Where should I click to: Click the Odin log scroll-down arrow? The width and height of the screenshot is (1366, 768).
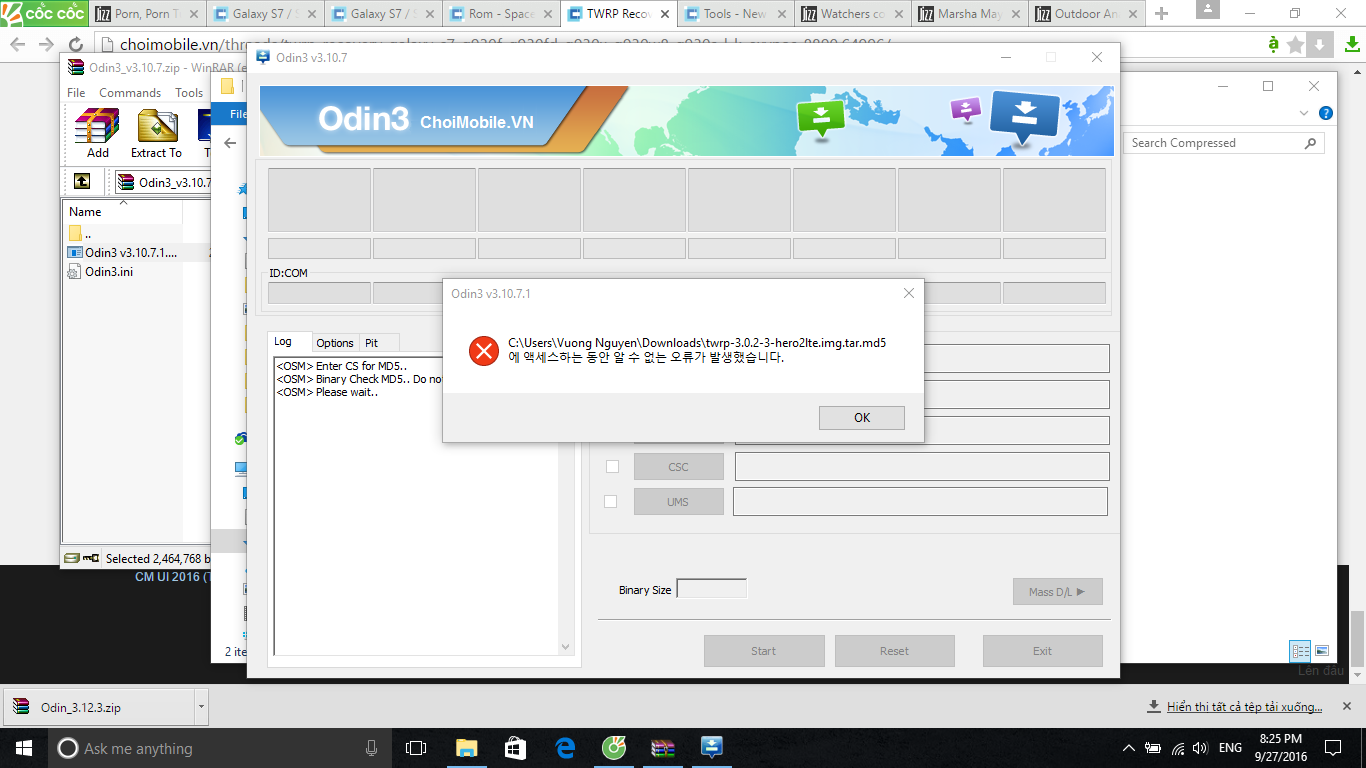coord(565,647)
